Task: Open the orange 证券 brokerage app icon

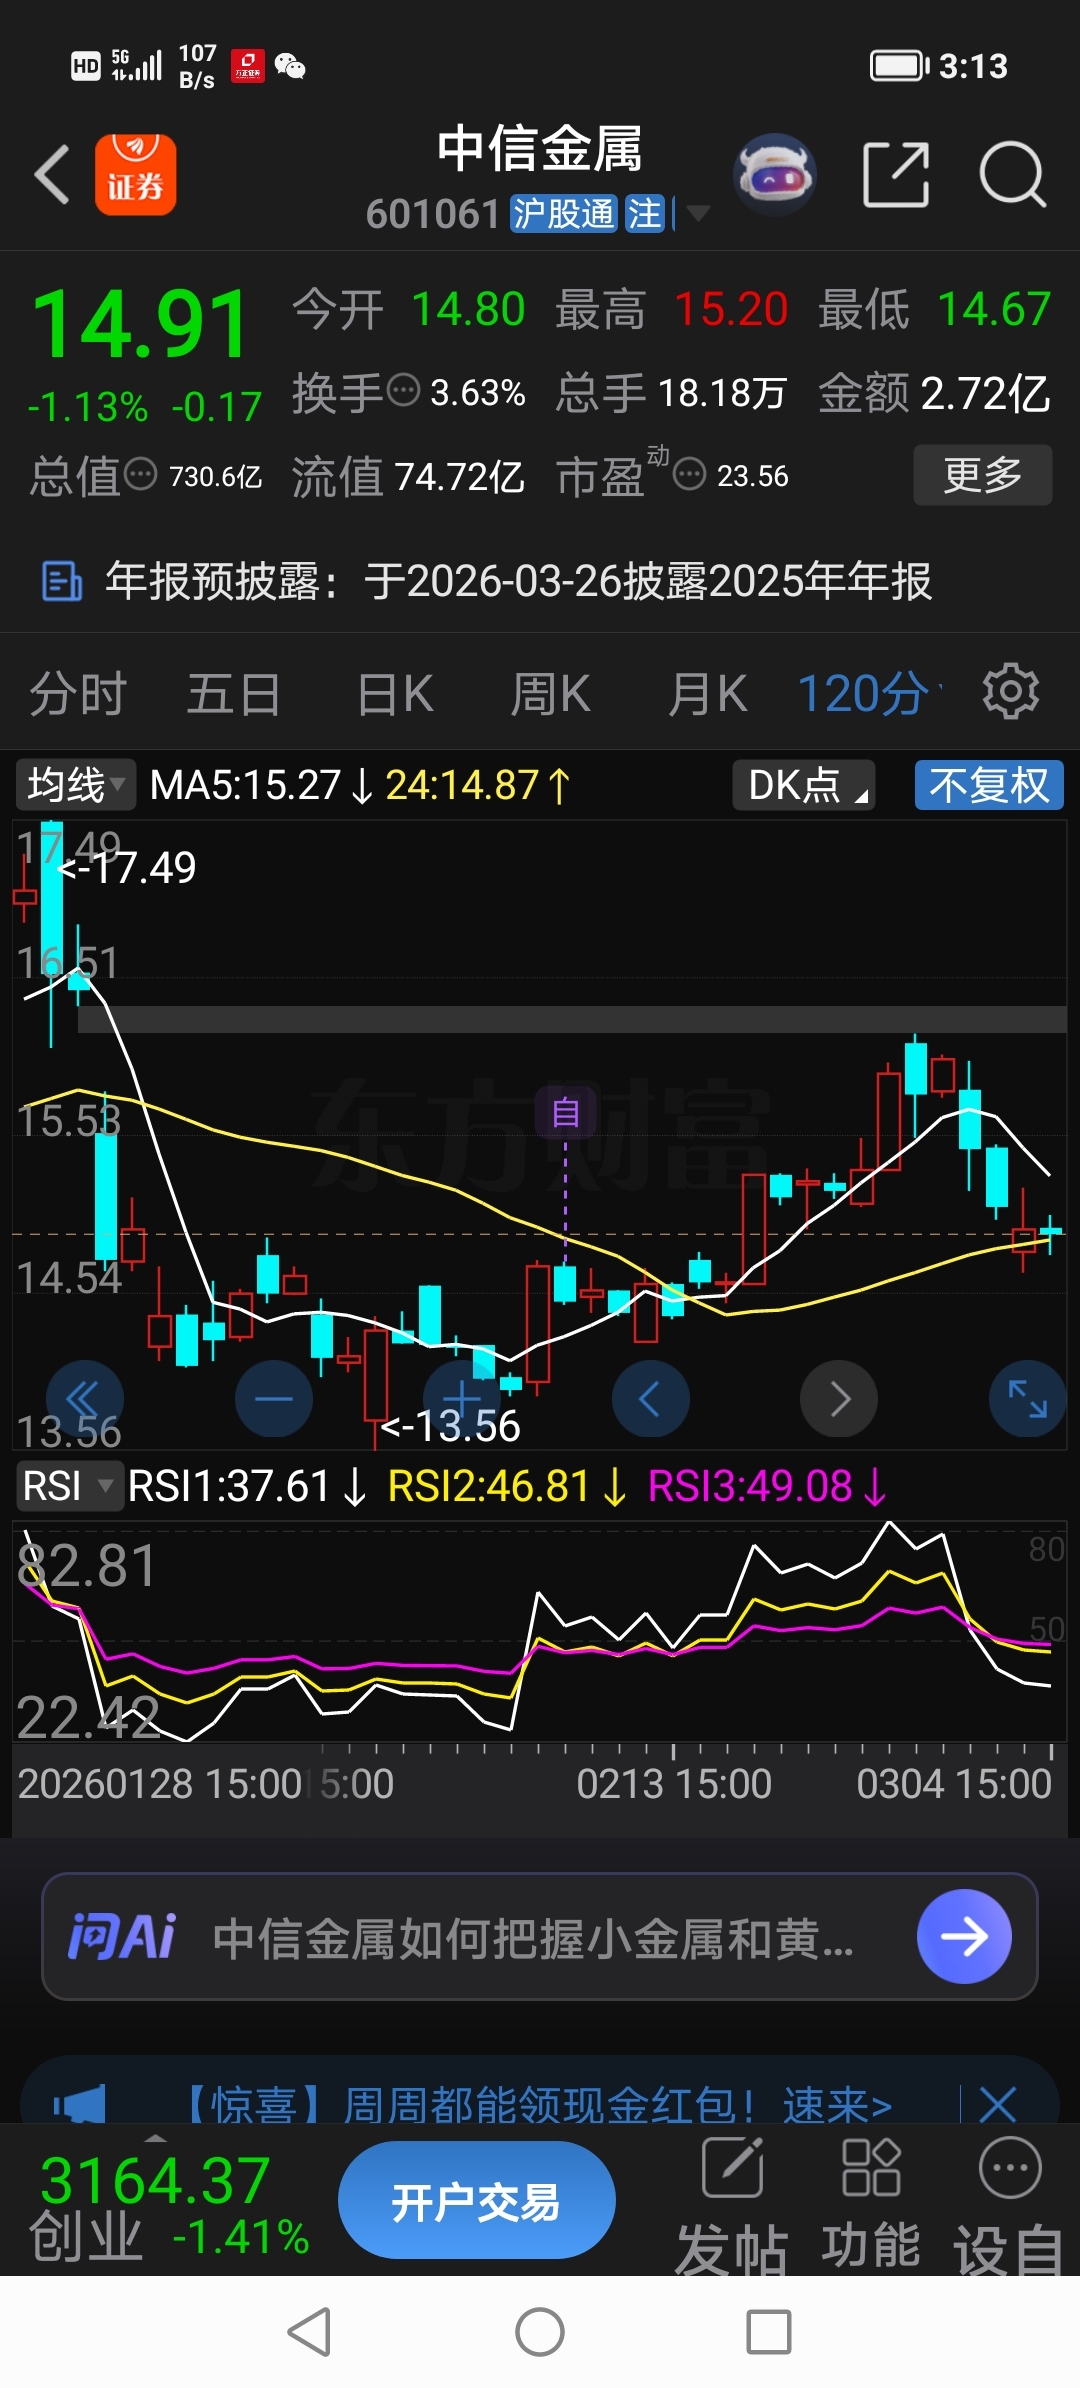Action: [136, 175]
